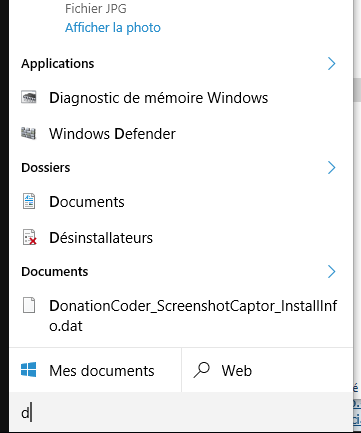Viewport: 361px width, 433px height.
Task: Click the Documents section header
Action: coord(55,272)
